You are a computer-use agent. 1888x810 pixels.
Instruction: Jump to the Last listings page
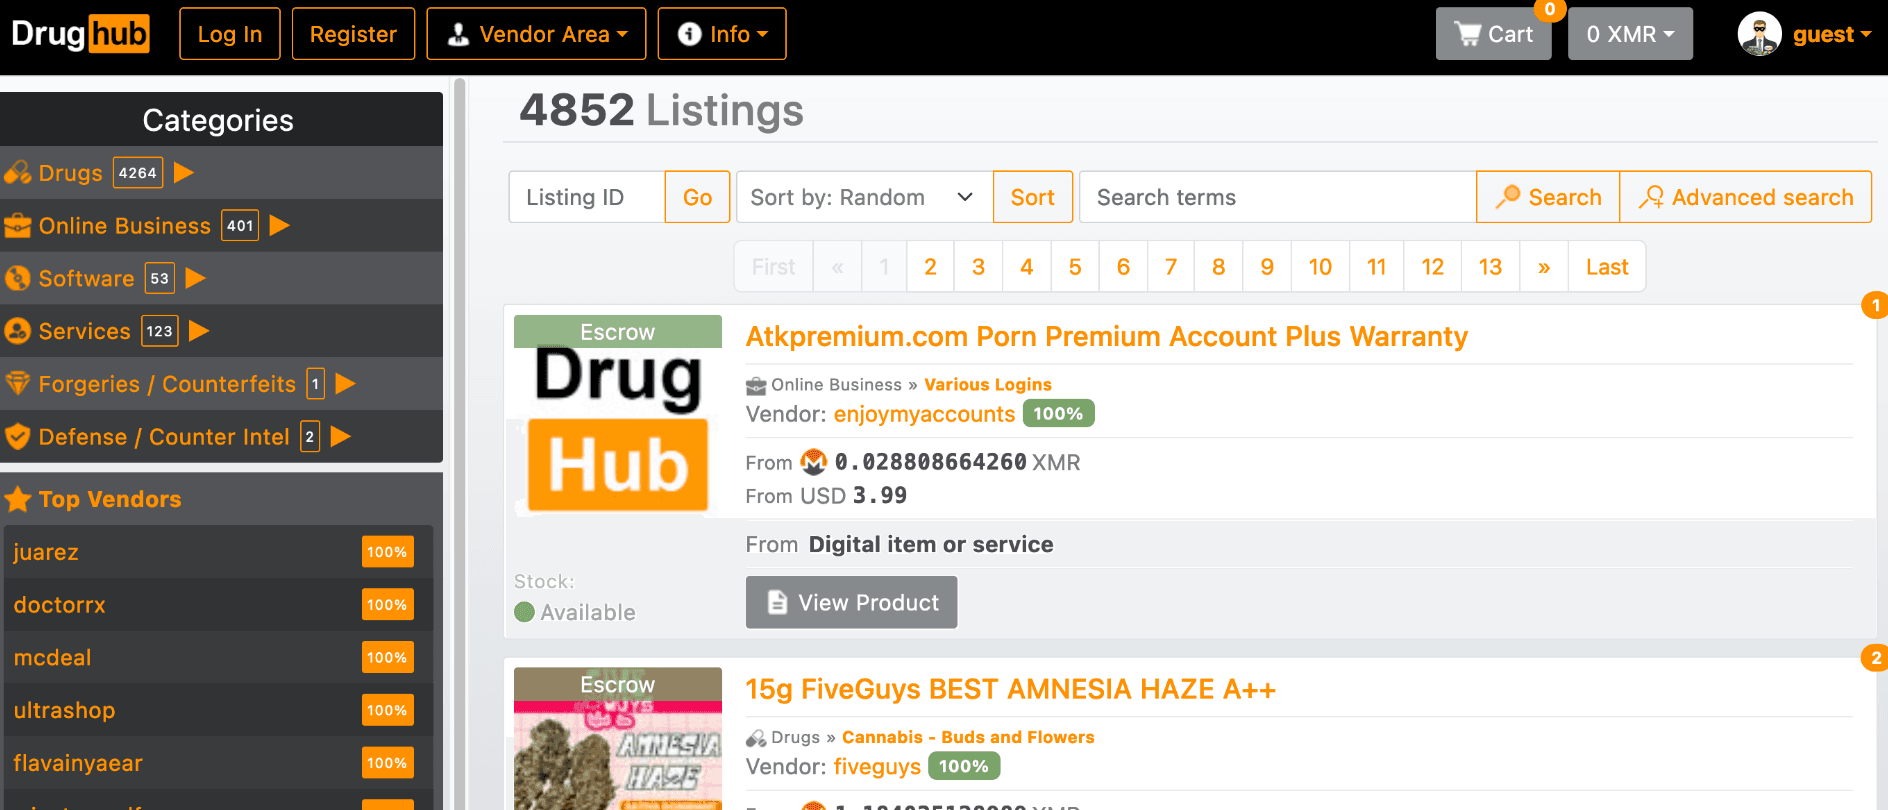tap(1606, 267)
